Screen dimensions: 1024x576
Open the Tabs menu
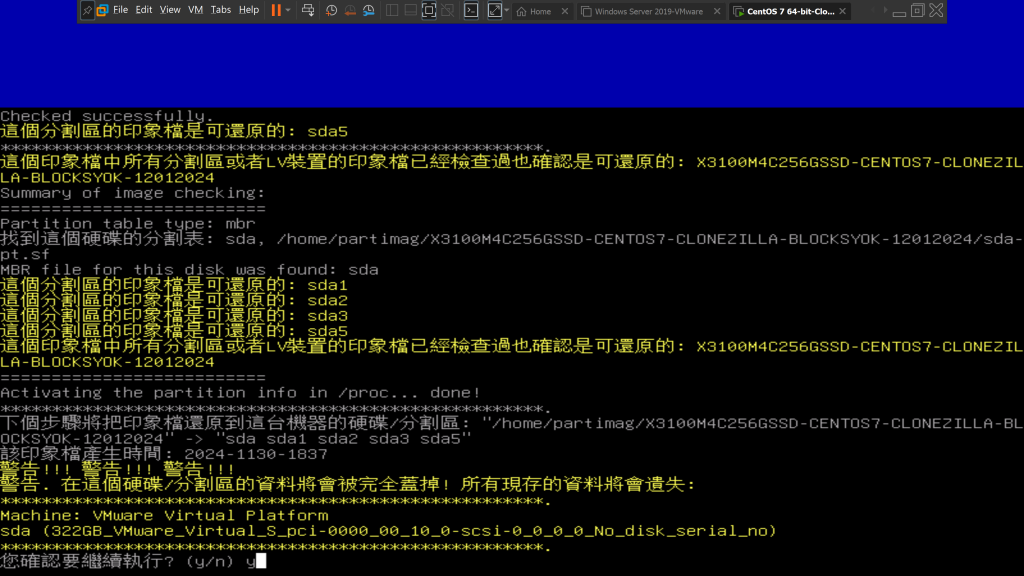coord(221,10)
